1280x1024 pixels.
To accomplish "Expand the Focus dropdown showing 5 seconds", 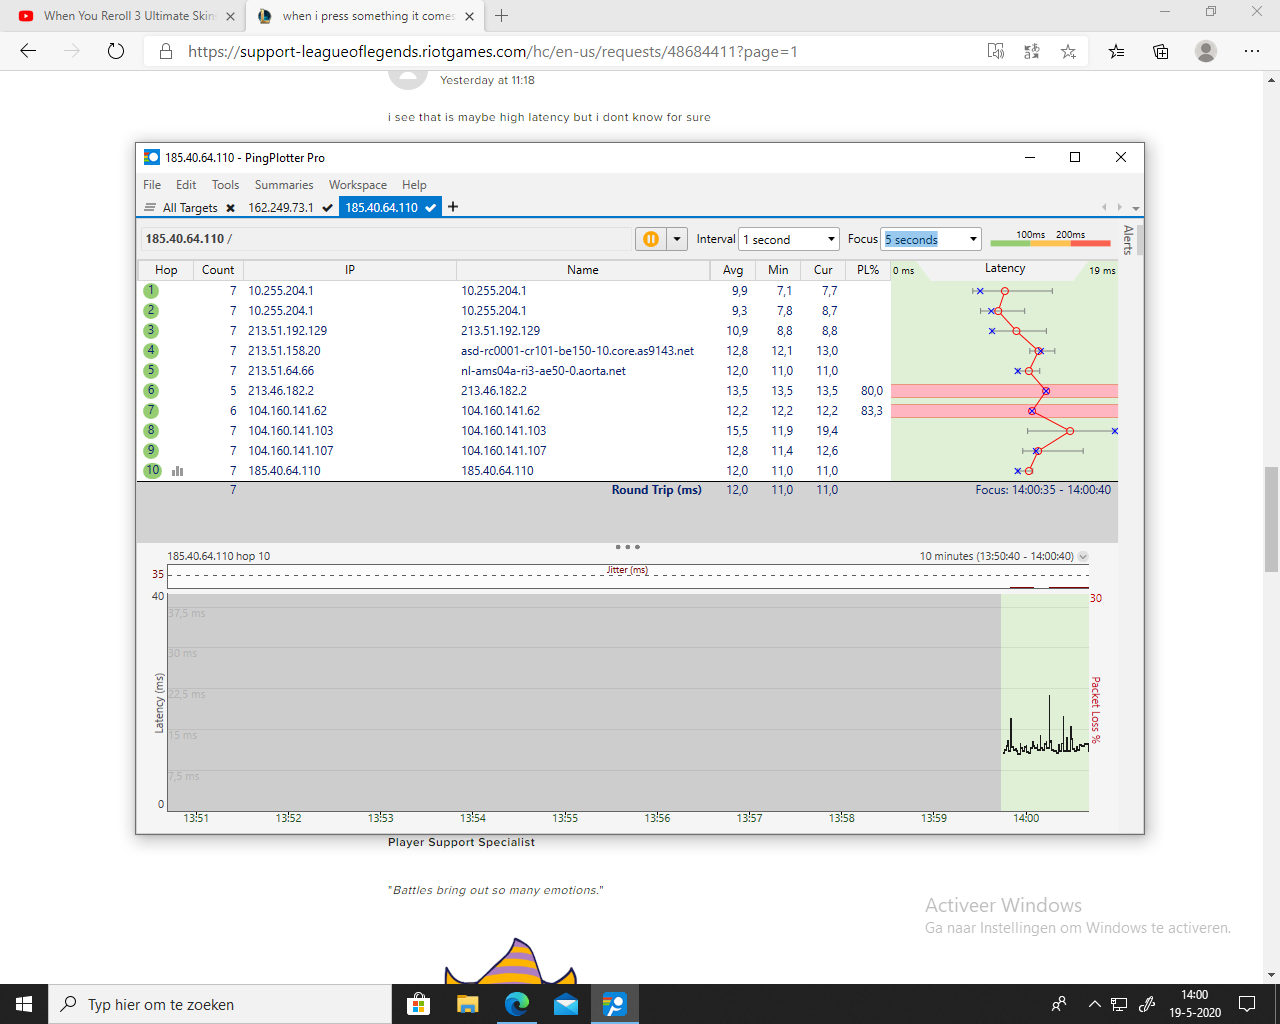I will pos(931,239).
